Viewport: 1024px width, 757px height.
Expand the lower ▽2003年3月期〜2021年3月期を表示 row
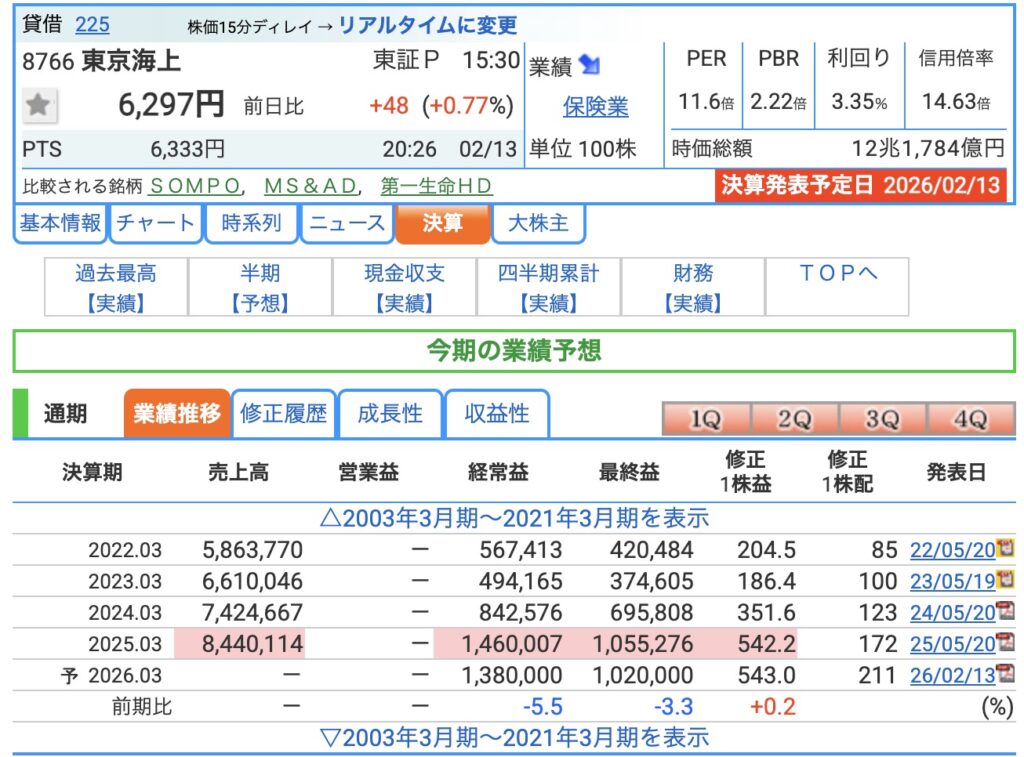pos(514,738)
